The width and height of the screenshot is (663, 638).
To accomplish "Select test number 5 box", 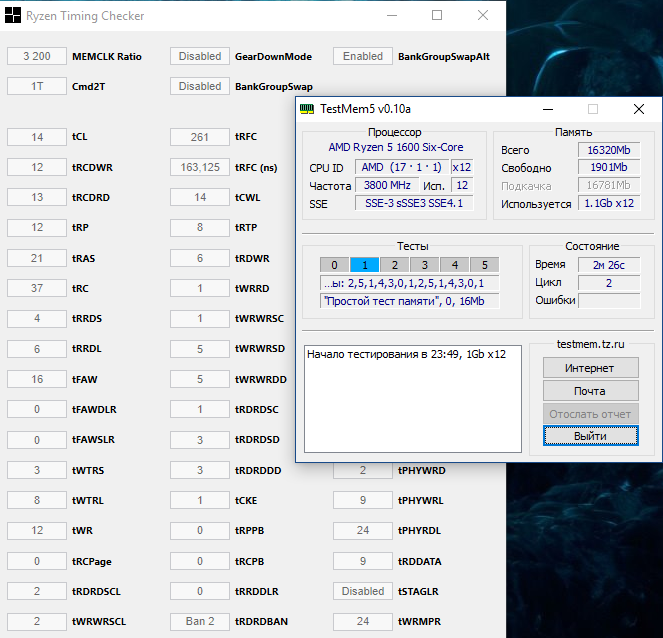I will [x=485, y=265].
